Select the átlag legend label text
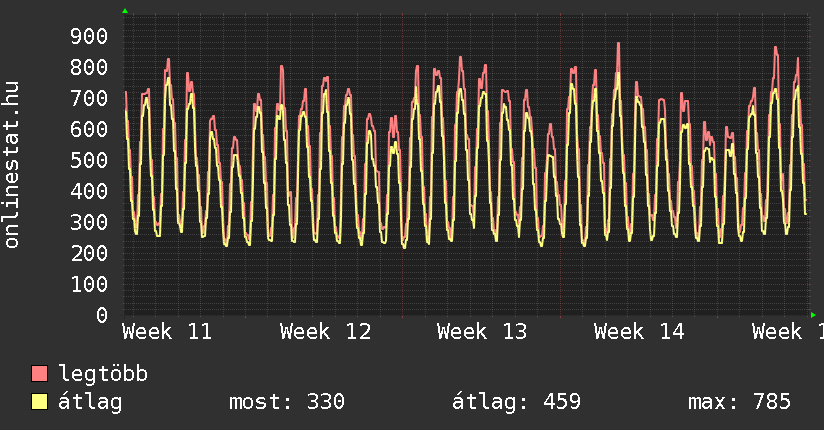 point(90,402)
